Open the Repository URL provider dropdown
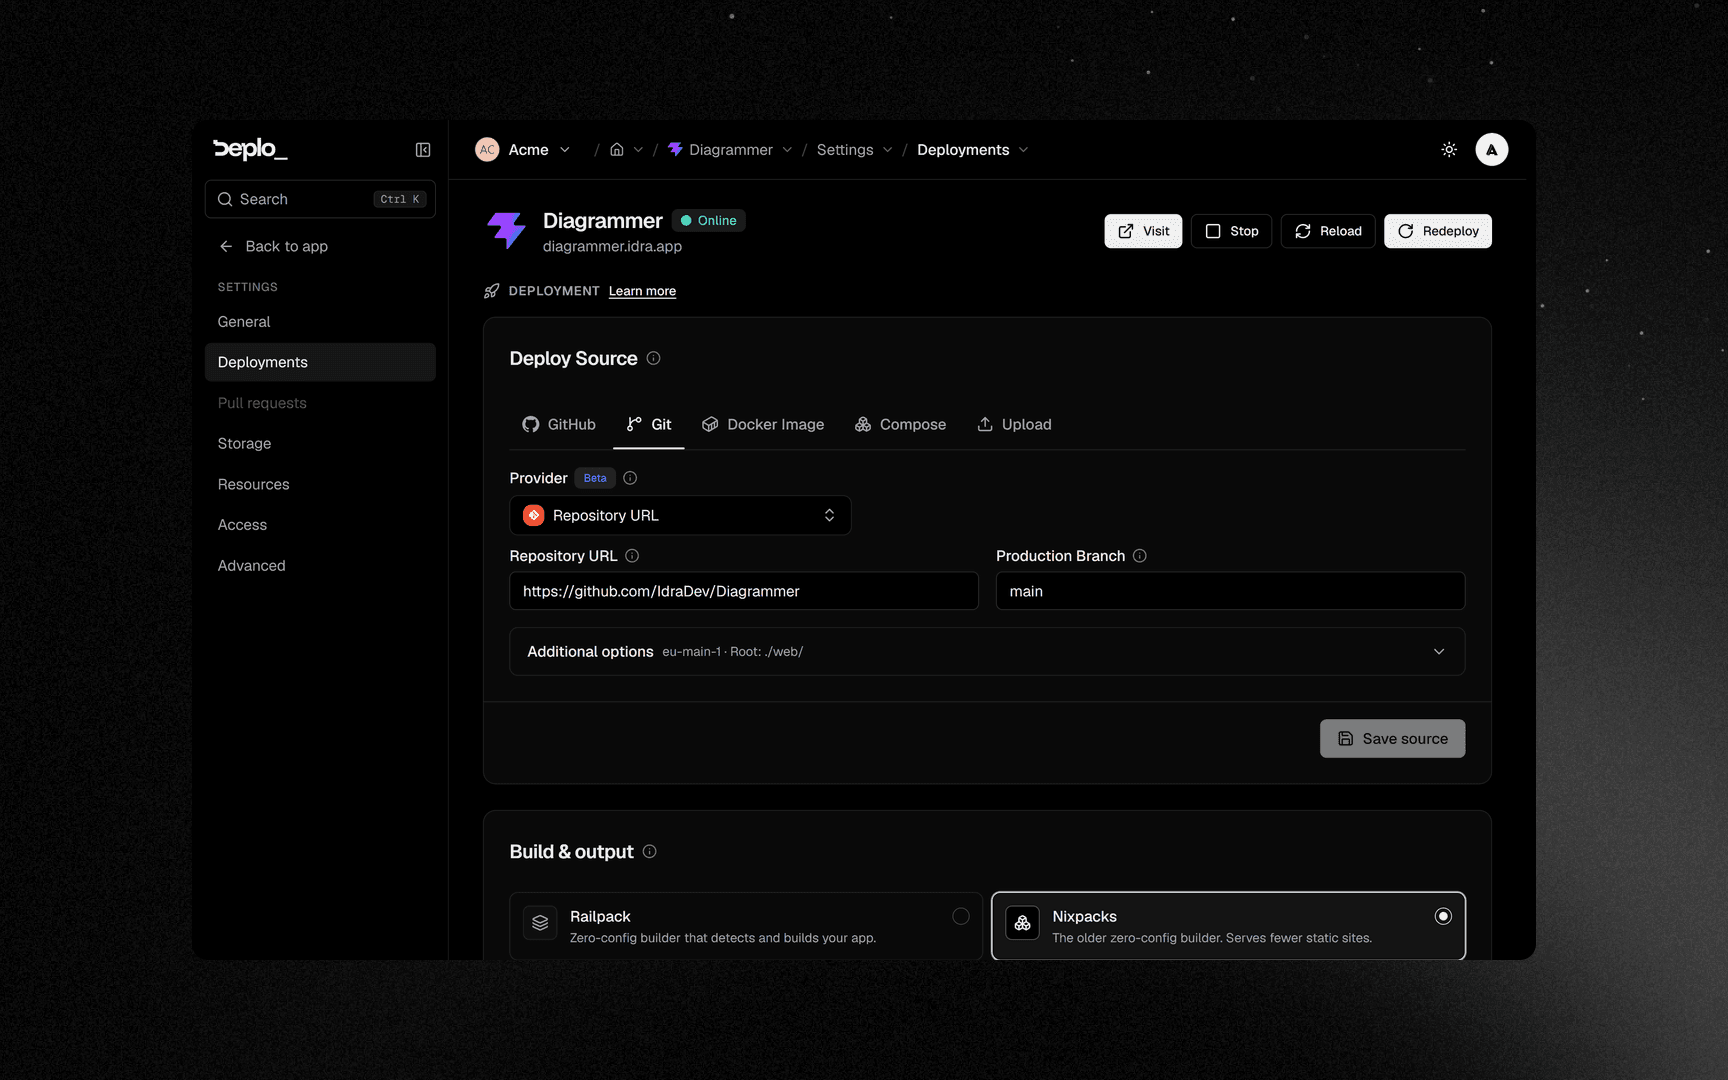The image size is (1728, 1080). click(680, 516)
